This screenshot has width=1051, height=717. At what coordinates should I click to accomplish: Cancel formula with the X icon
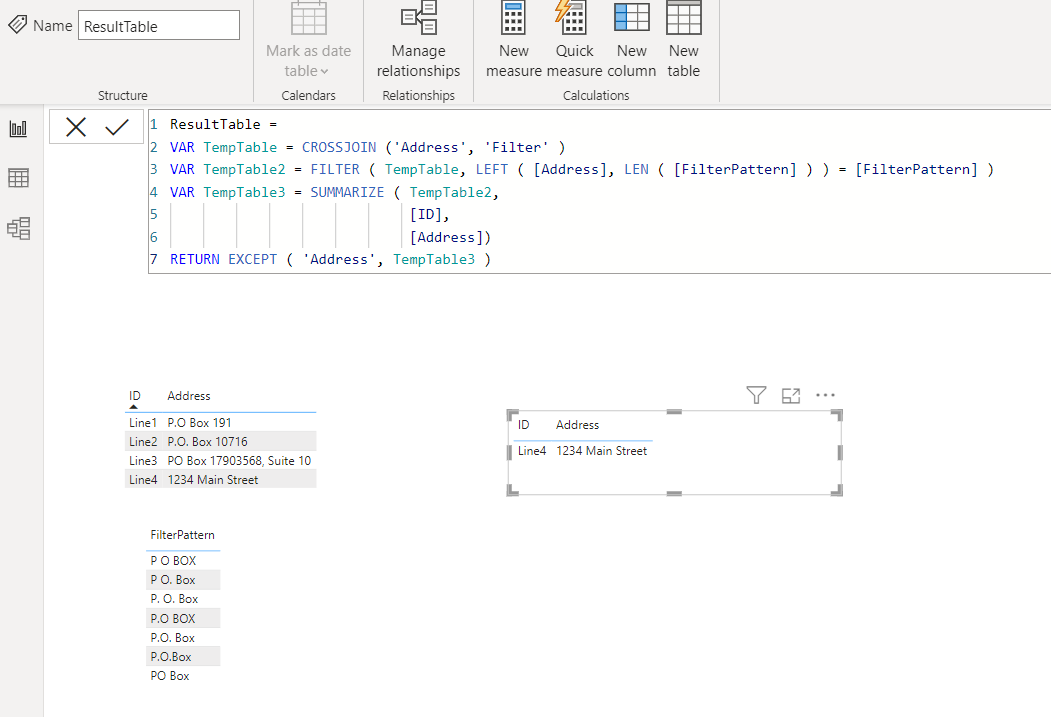click(76, 127)
